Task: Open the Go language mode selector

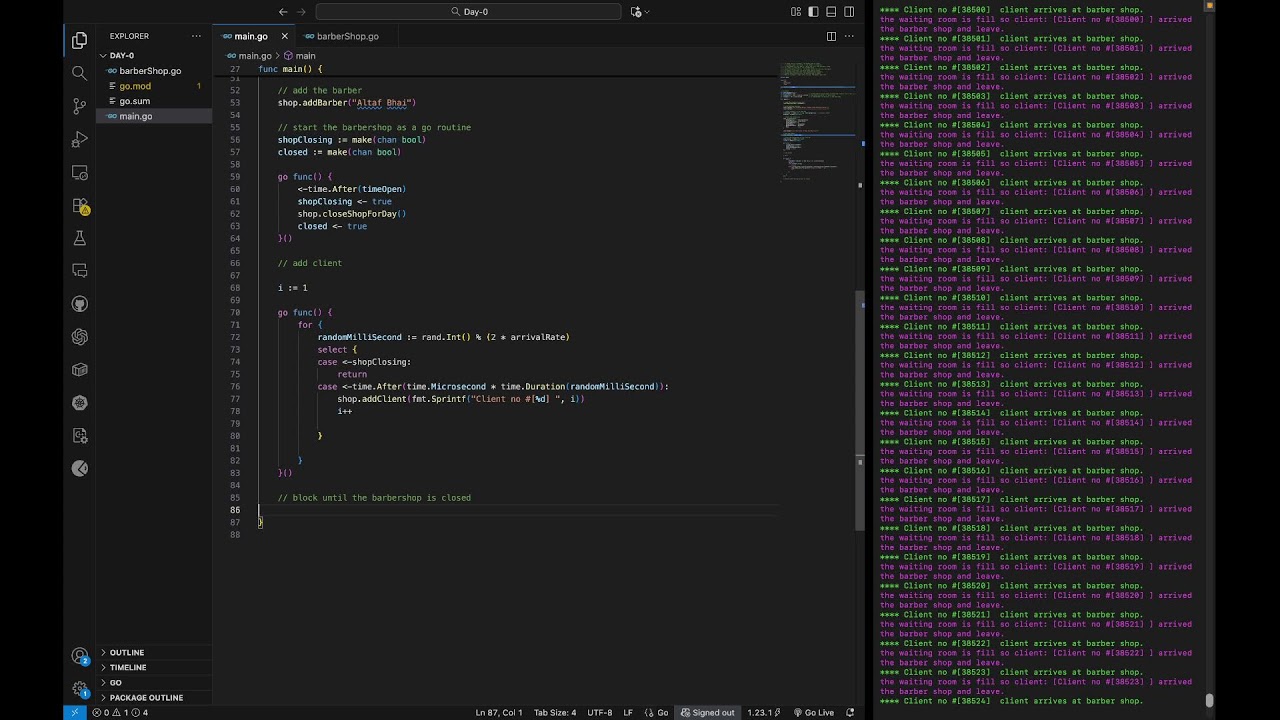Action: [662, 712]
